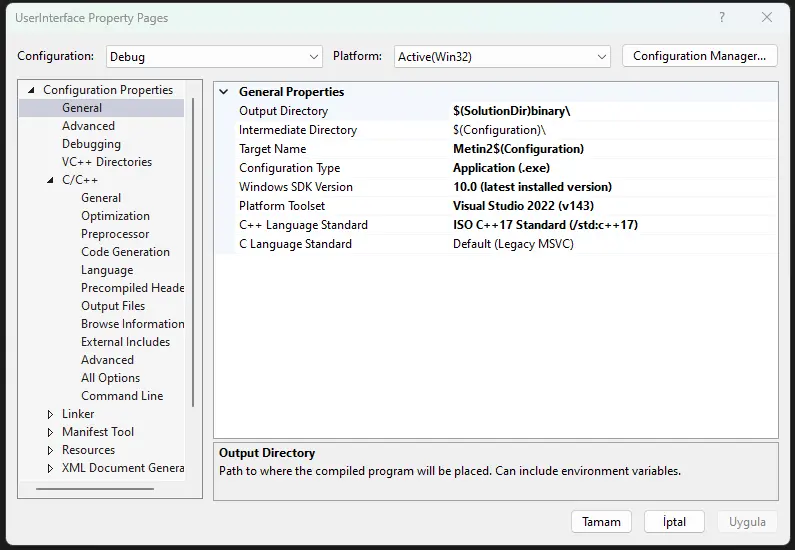Collapse the Configuration Properties tree node
Screen dimensions: 795x550
(31, 90)
